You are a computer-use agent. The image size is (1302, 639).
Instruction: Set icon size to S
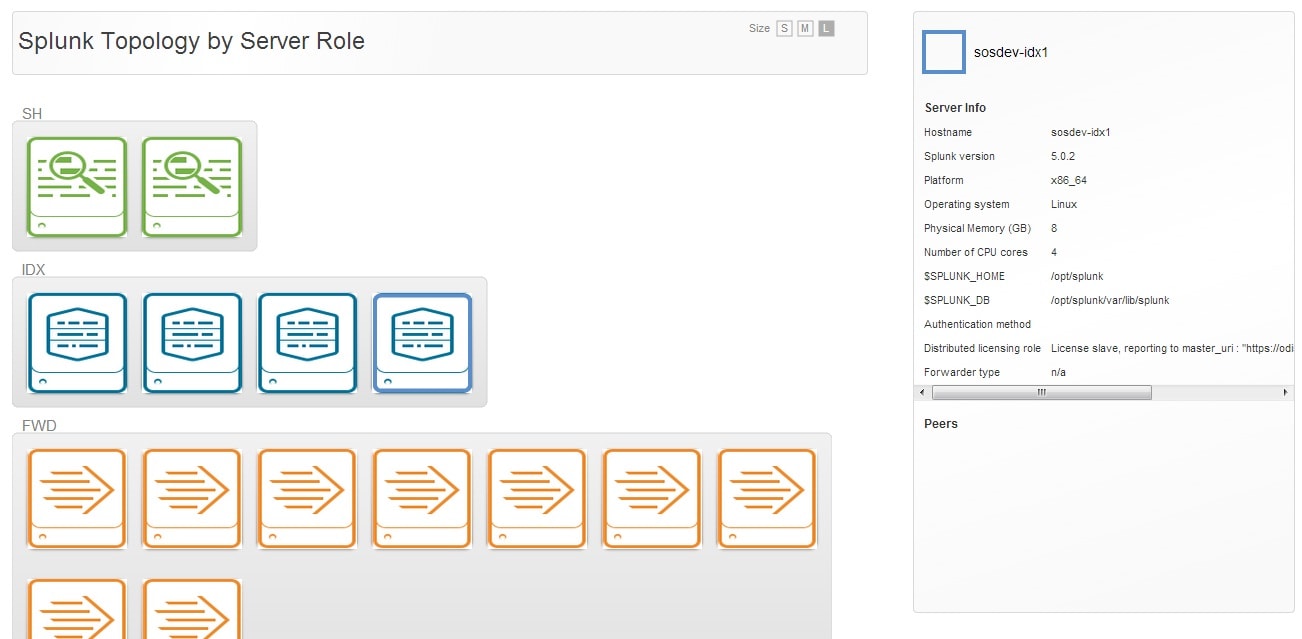[x=784, y=29]
